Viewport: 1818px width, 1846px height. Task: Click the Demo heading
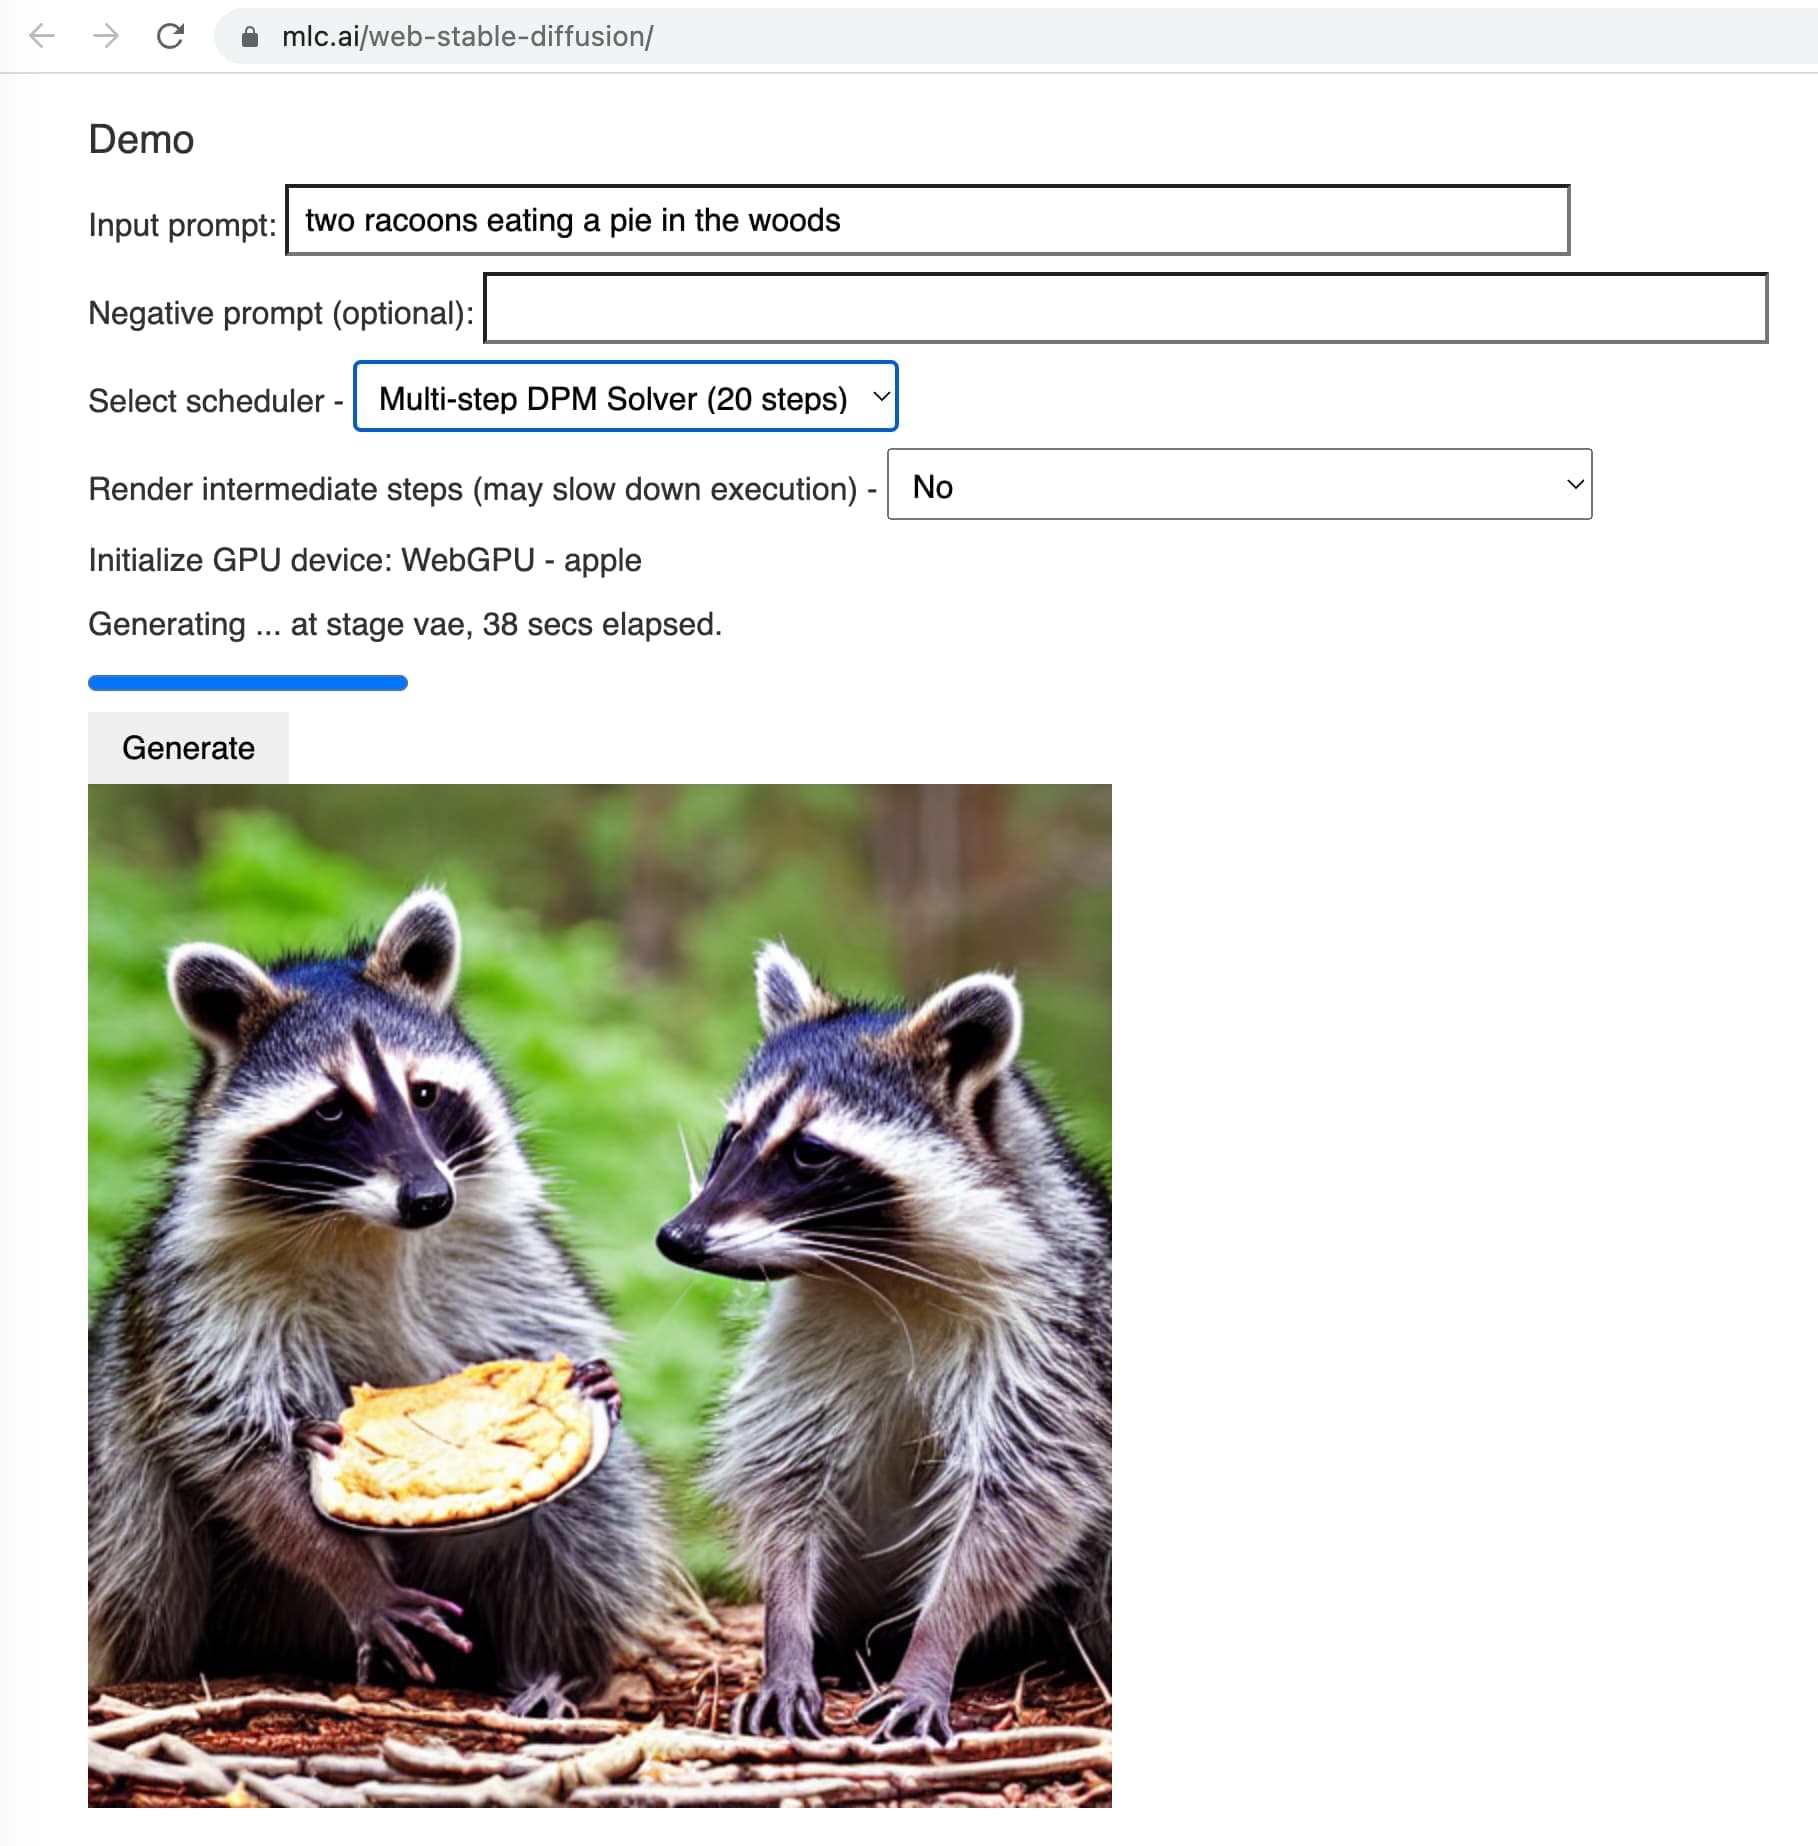[x=141, y=140]
